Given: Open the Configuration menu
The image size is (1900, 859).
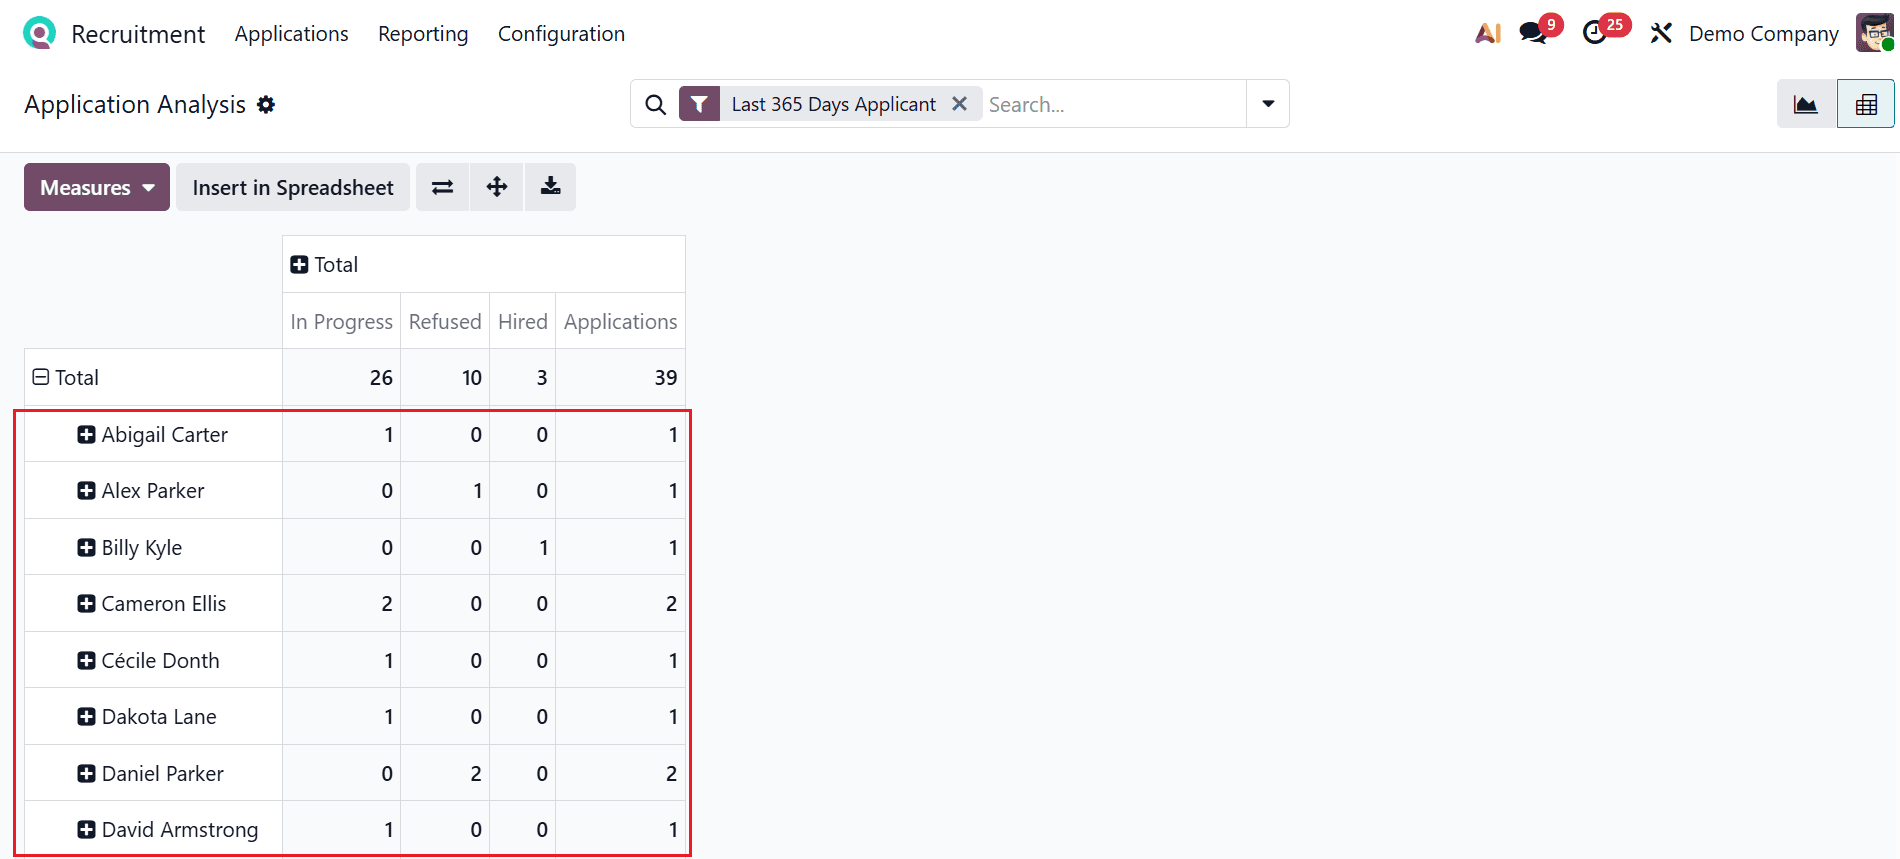Looking at the screenshot, I should pyautogui.click(x=561, y=33).
